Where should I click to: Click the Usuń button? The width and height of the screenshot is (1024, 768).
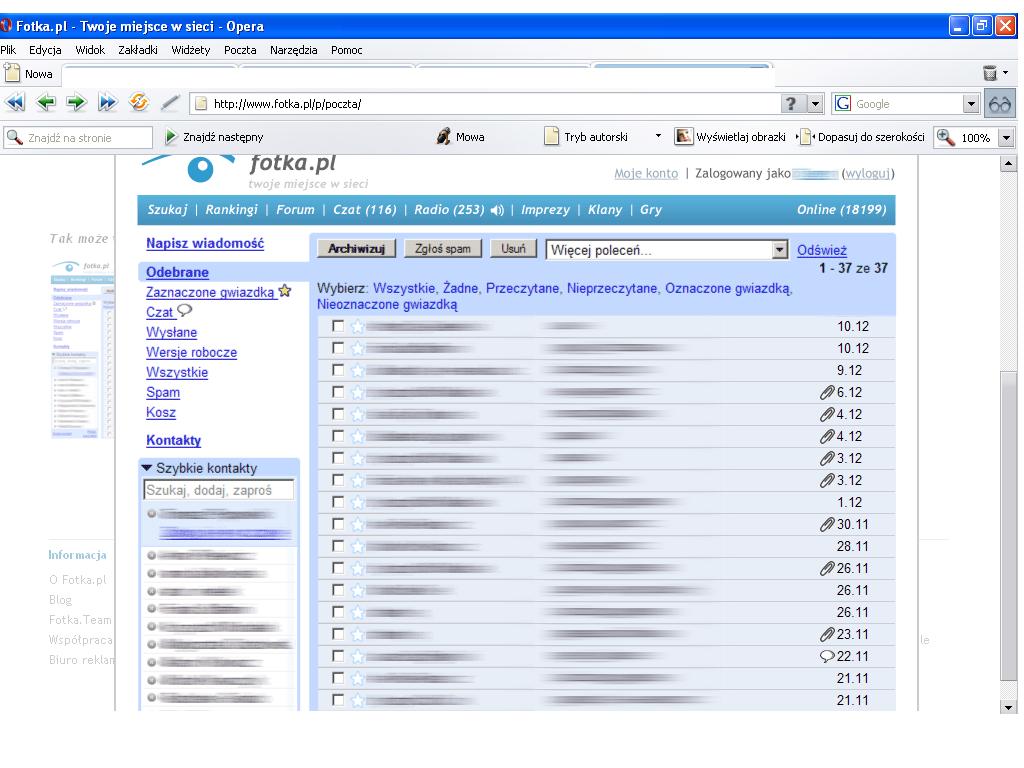(x=513, y=248)
